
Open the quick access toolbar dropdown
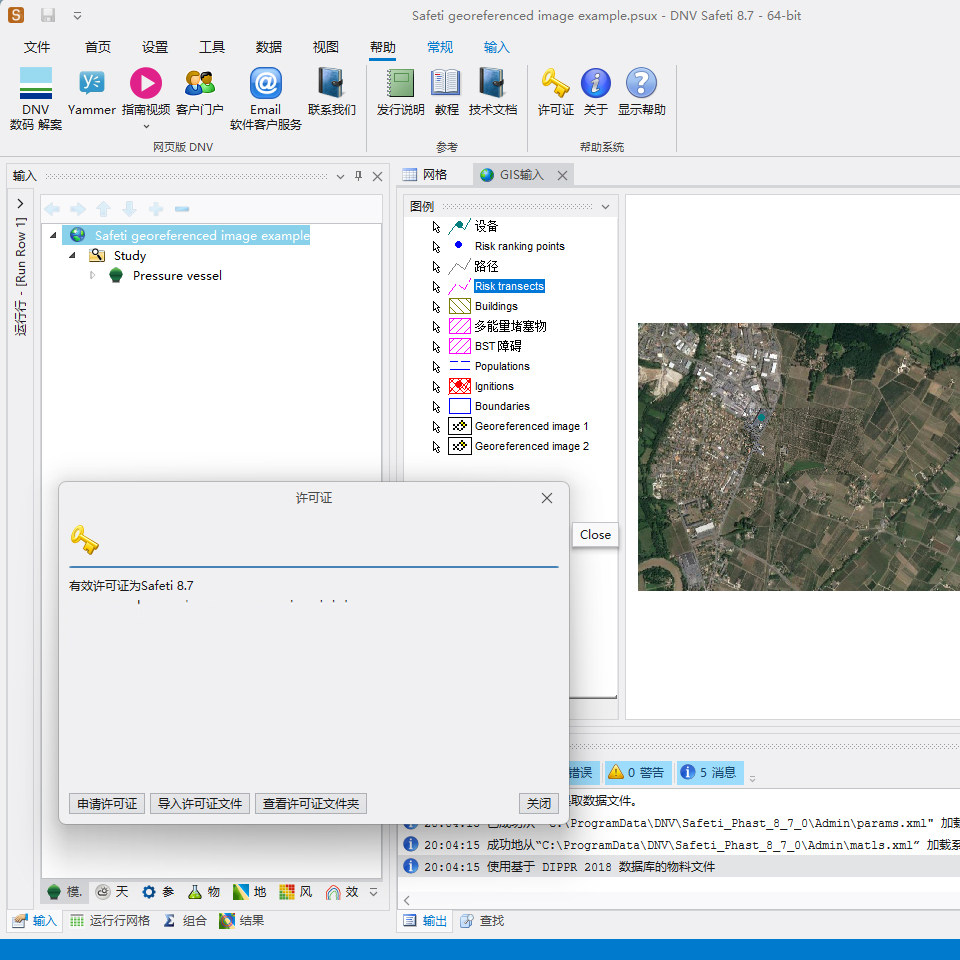pyautogui.click(x=77, y=15)
